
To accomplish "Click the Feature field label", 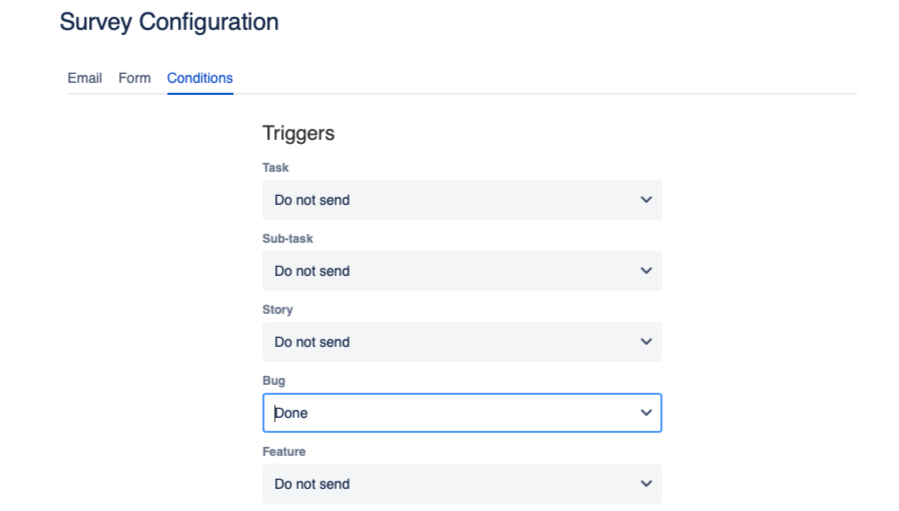I will click(284, 452).
